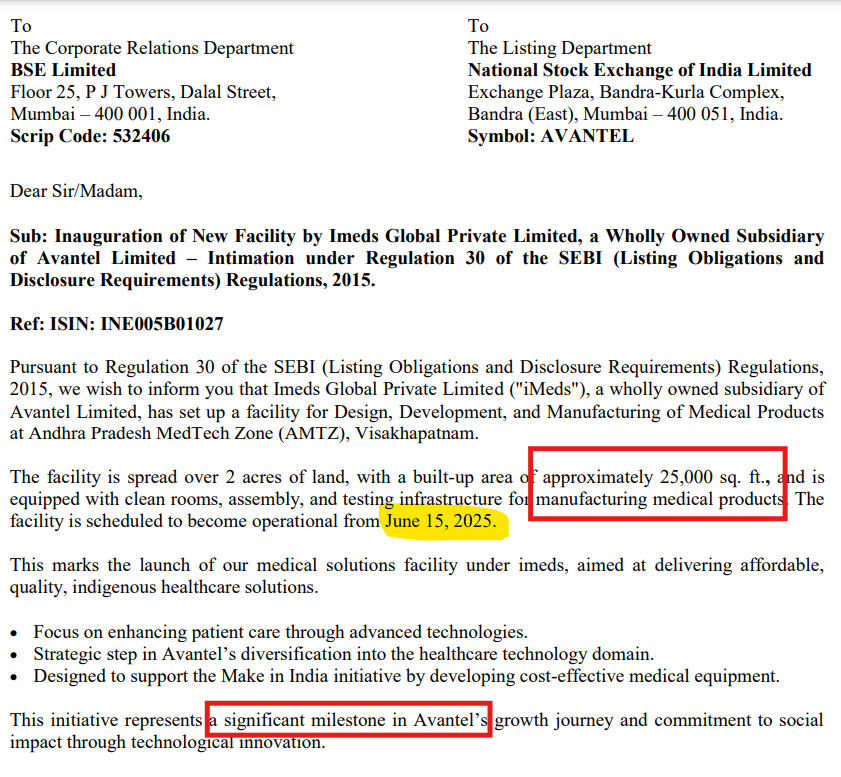
Task: Click red-boxed "approximately 25,000 sq. ft." text
Action: (x=658, y=475)
